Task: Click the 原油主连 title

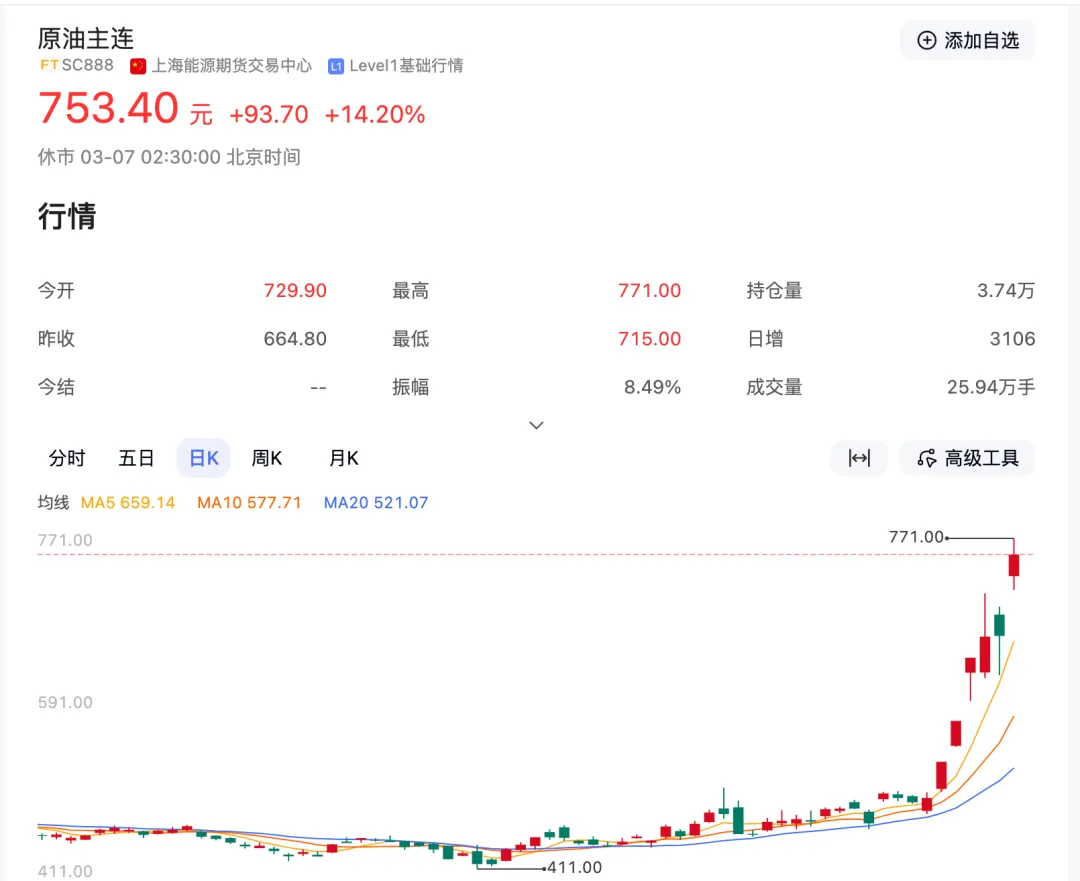Action: [86, 39]
